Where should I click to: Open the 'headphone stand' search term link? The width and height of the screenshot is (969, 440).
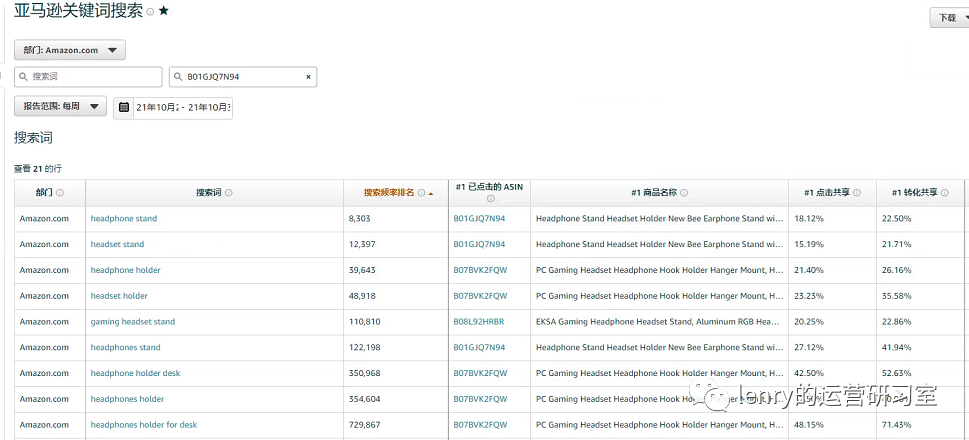pos(124,219)
